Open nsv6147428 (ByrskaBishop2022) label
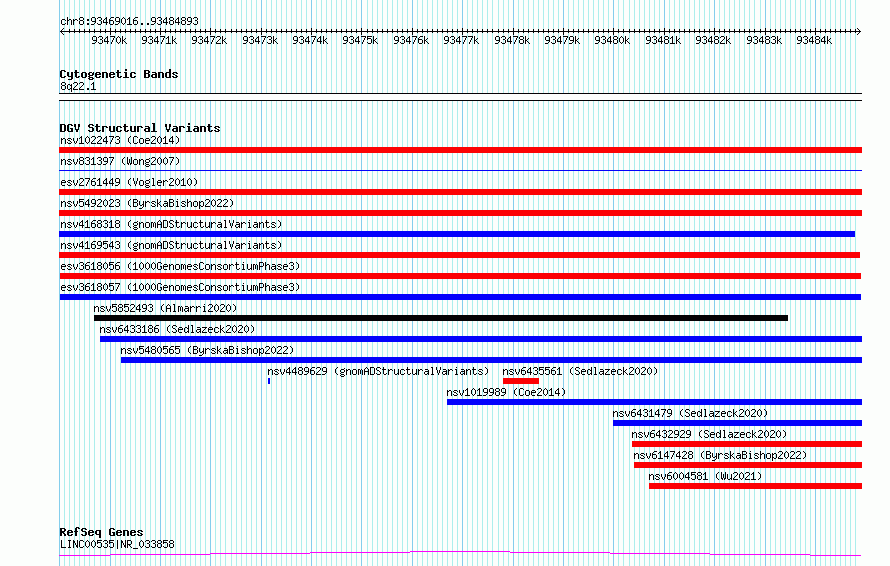The height and width of the screenshot is (566, 890). (x=720, y=455)
